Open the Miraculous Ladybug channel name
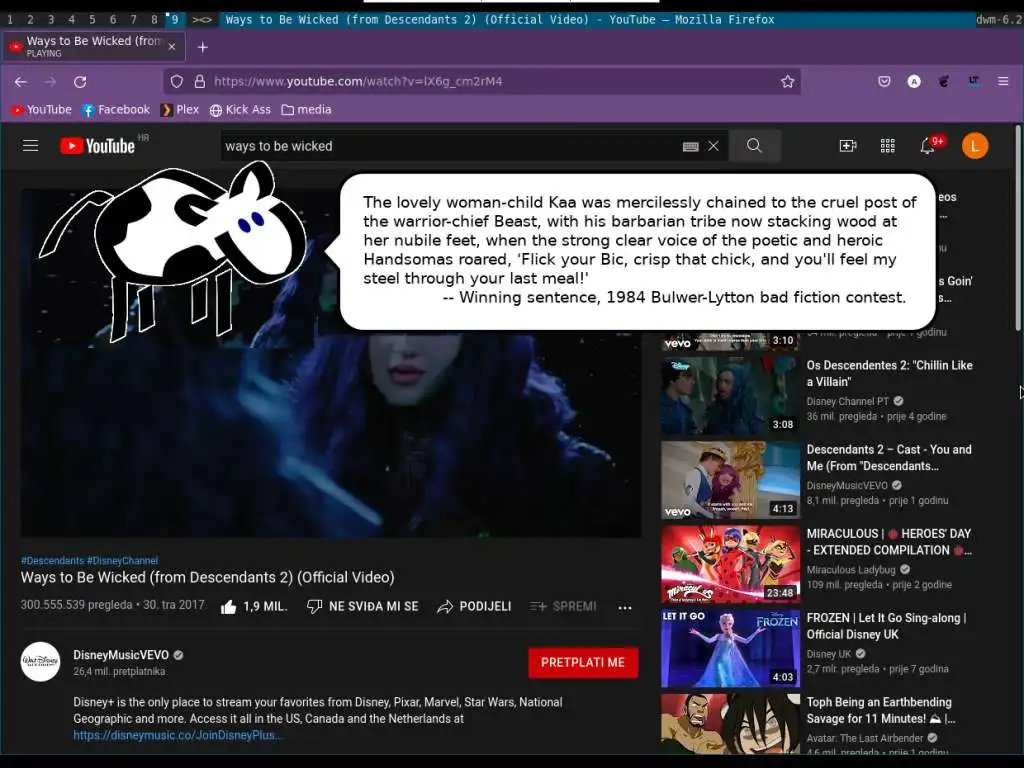Image resolution: width=1024 pixels, height=768 pixels. click(x=851, y=570)
